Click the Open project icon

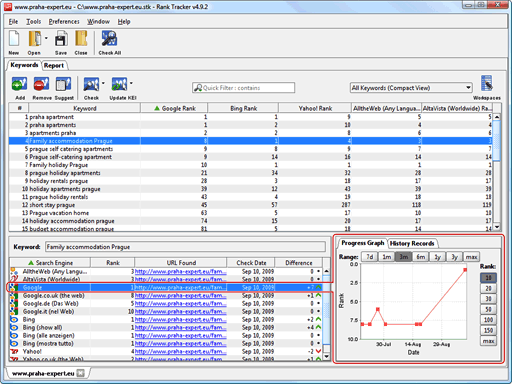tap(34, 39)
